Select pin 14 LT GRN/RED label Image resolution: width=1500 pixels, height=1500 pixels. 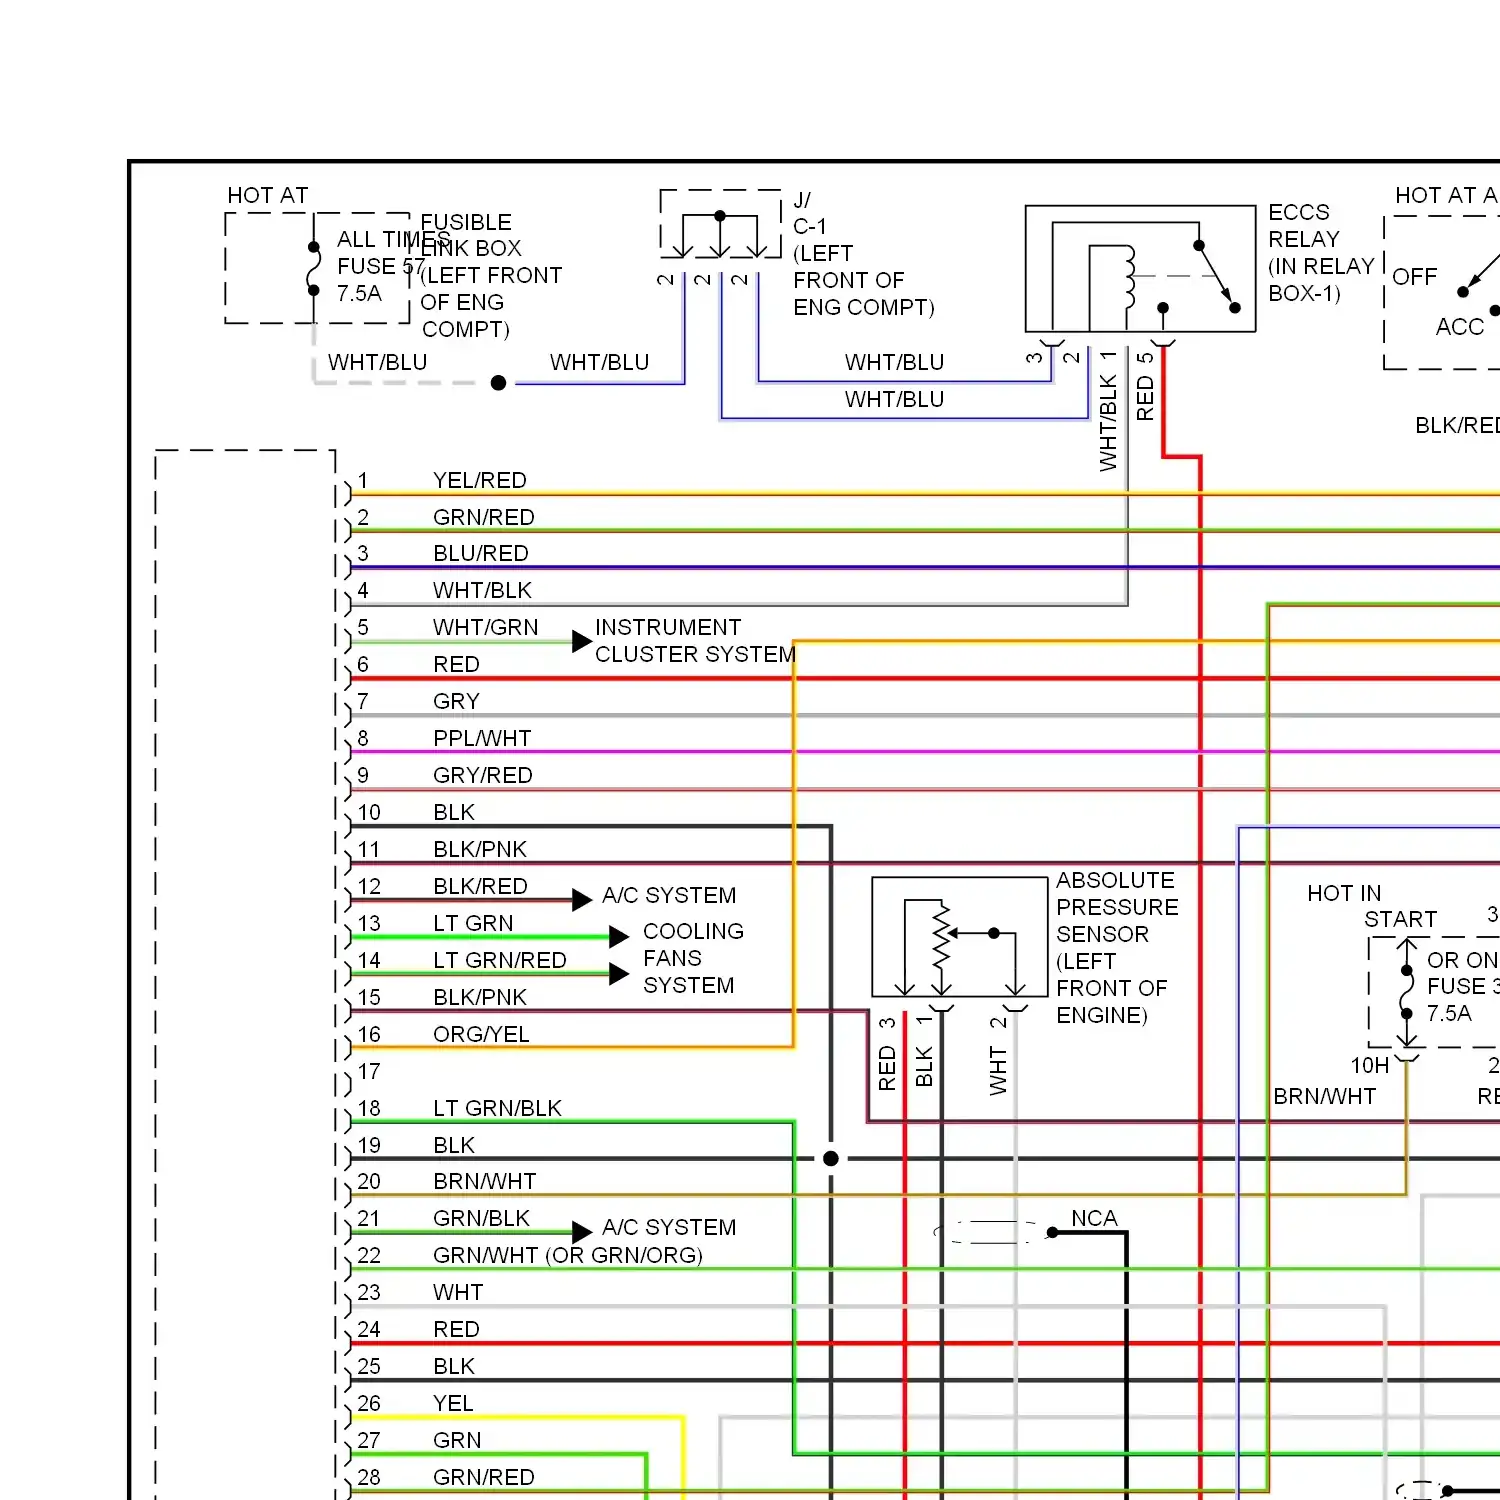pos(499,960)
